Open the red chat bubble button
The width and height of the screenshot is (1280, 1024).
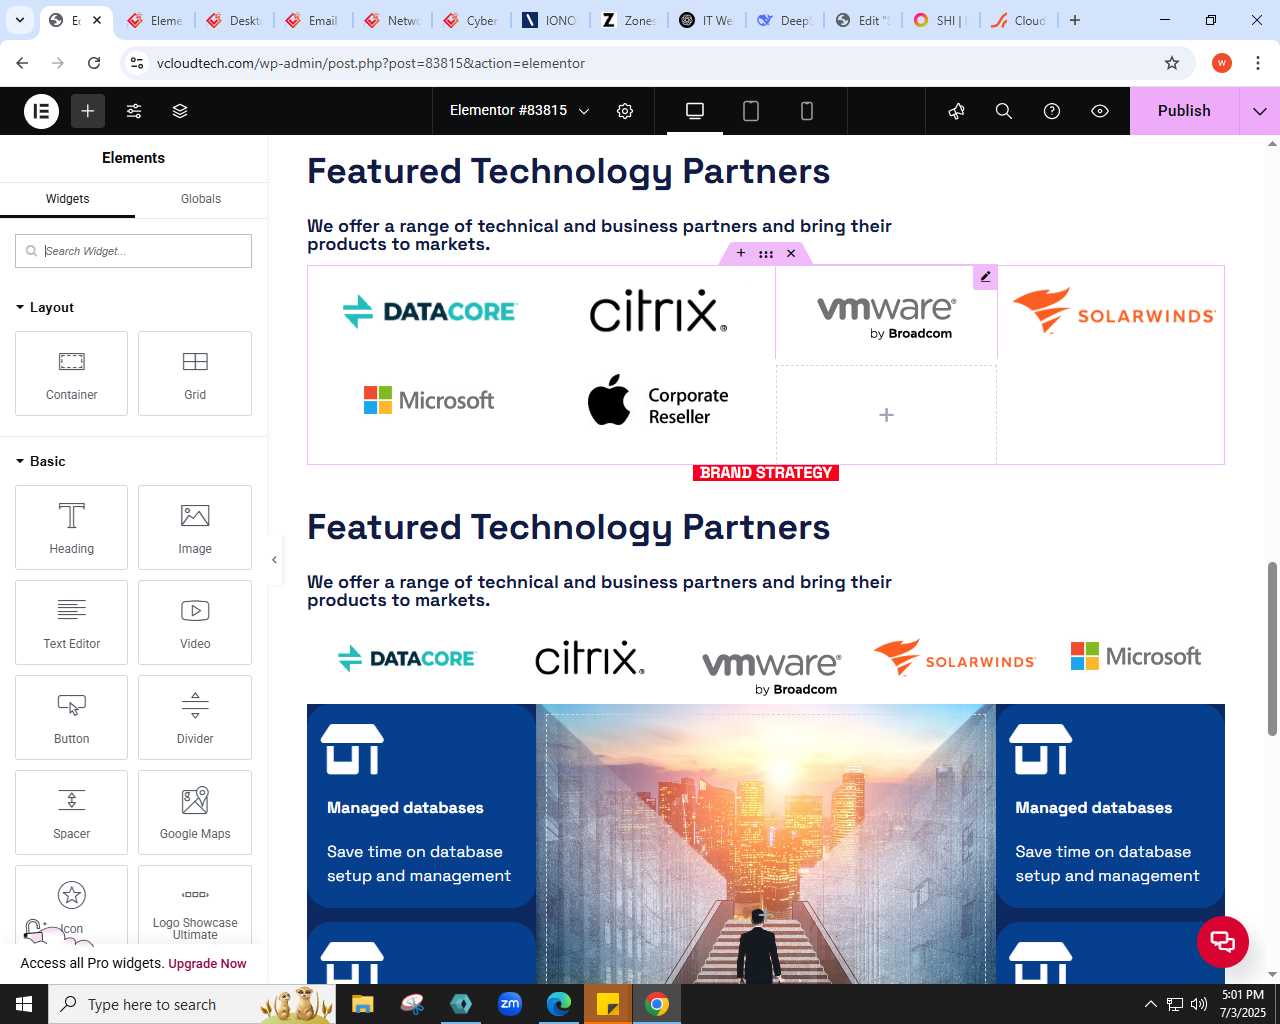pyautogui.click(x=1223, y=941)
